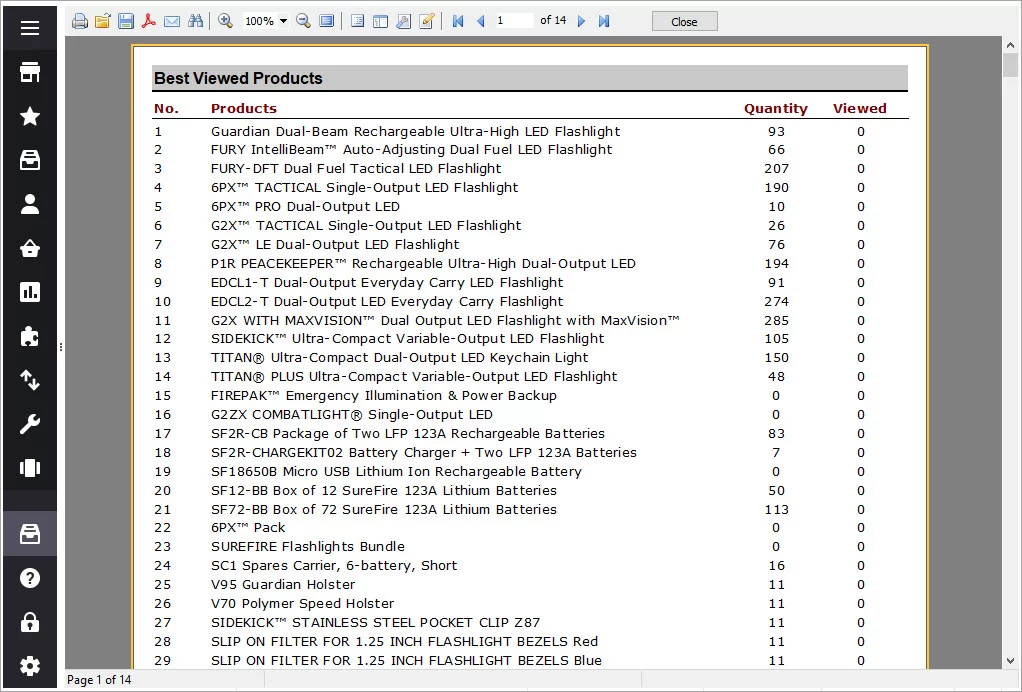
Task: Switch the preview to full screen
Action: point(327,22)
